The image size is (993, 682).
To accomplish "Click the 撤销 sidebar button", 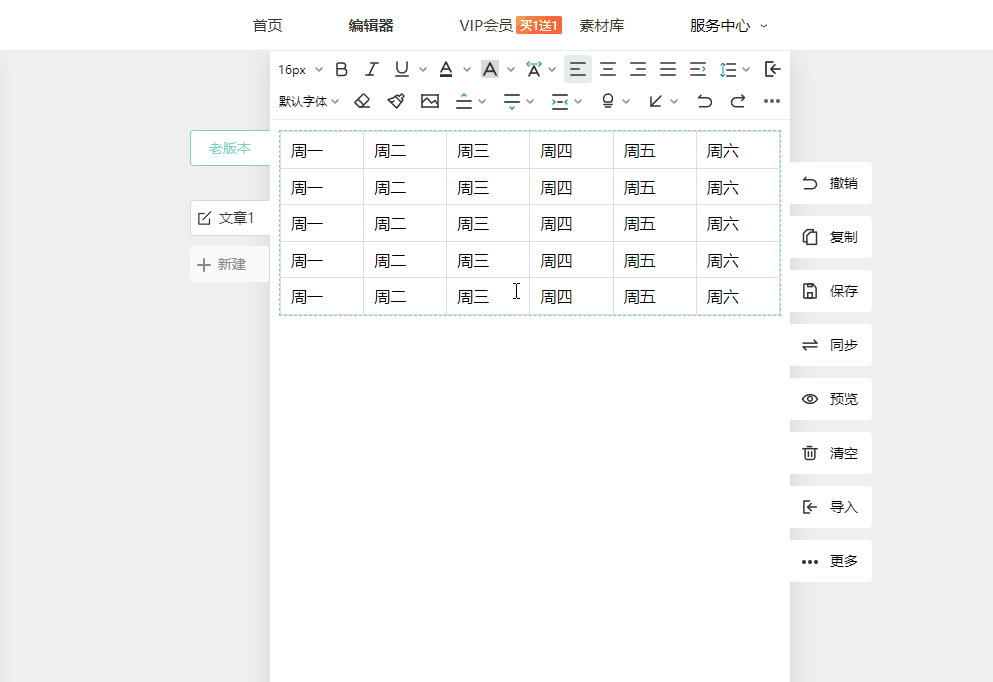I will (x=830, y=183).
